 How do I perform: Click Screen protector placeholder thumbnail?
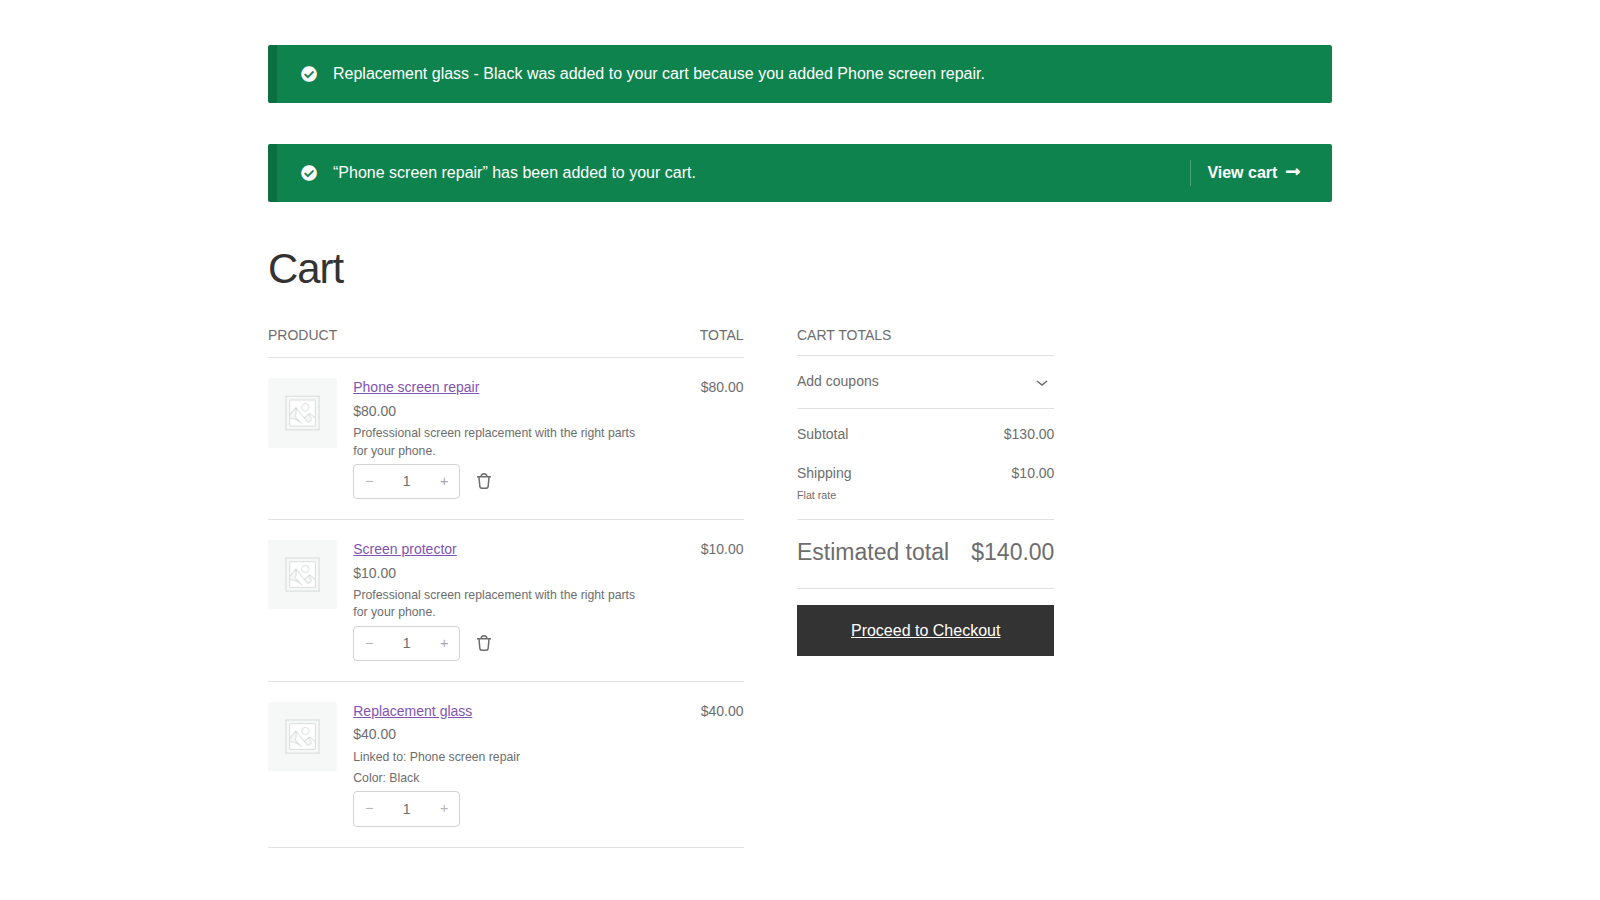302,574
